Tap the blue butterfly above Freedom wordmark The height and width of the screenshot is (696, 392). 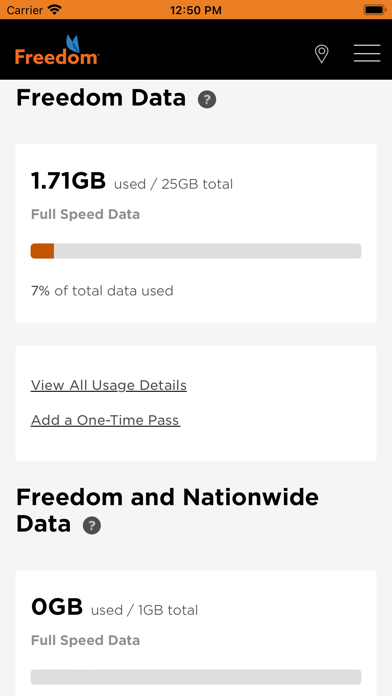(x=73, y=44)
